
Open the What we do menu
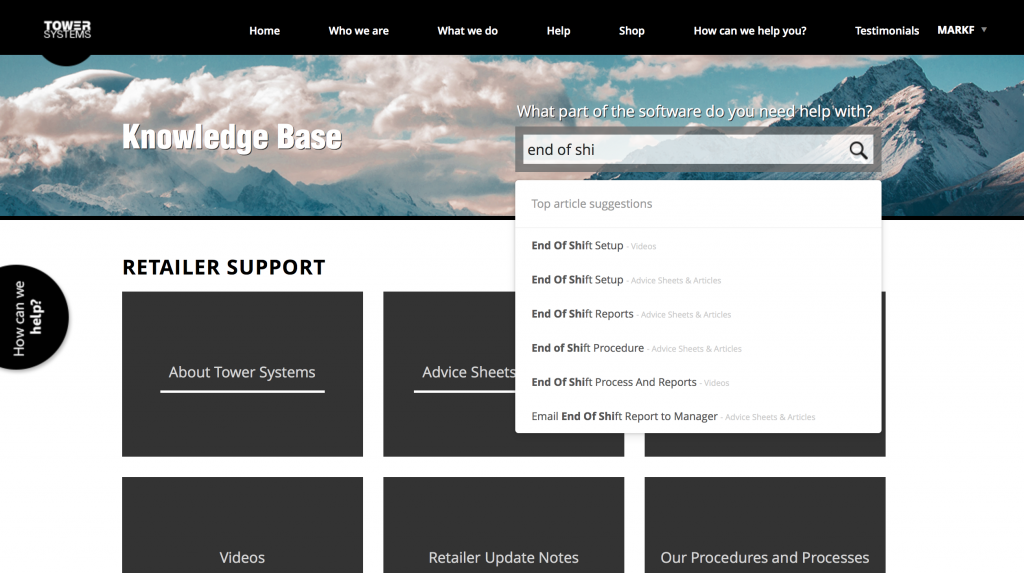point(468,31)
